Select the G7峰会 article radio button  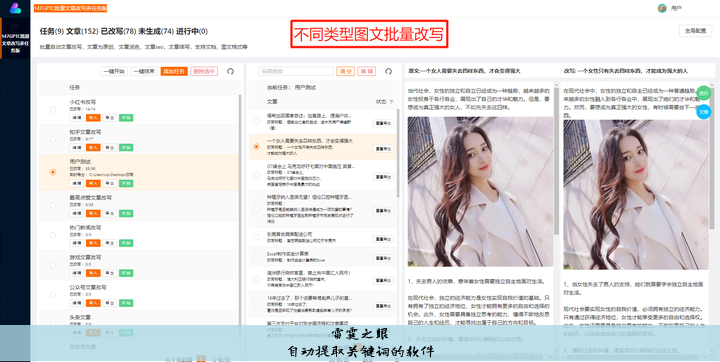pyautogui.click(x=256, y=175)
